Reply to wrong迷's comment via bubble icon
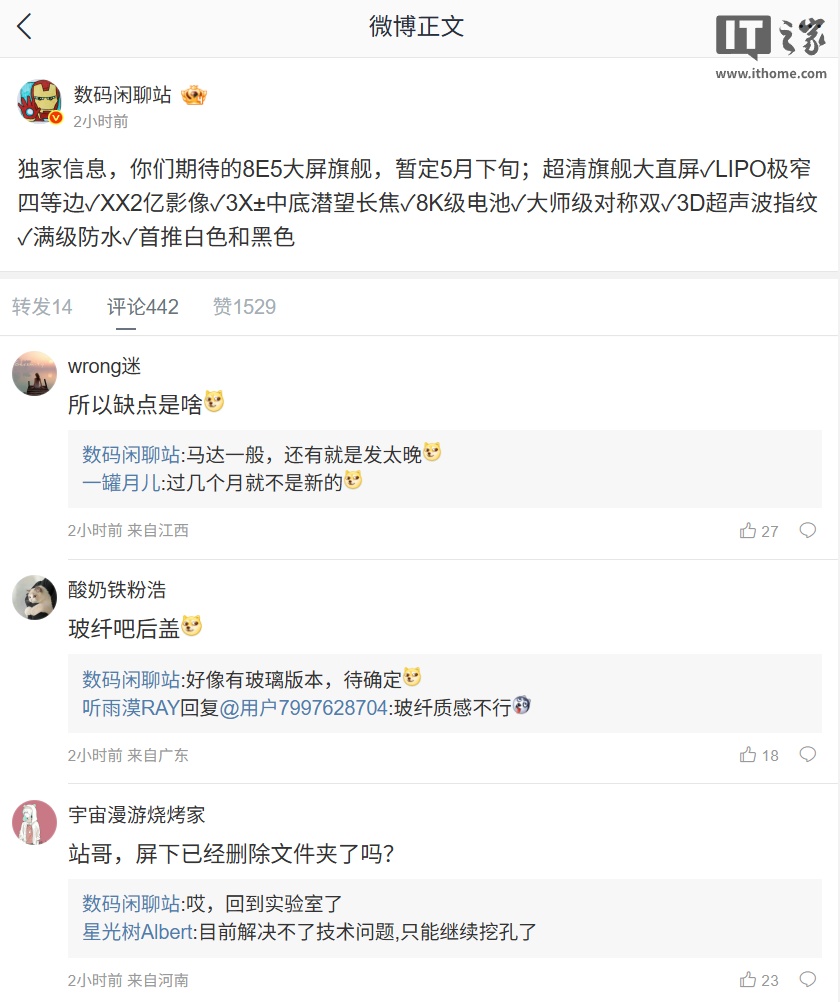This screenshot has height=1002, width=840. (x=808, y=531)
